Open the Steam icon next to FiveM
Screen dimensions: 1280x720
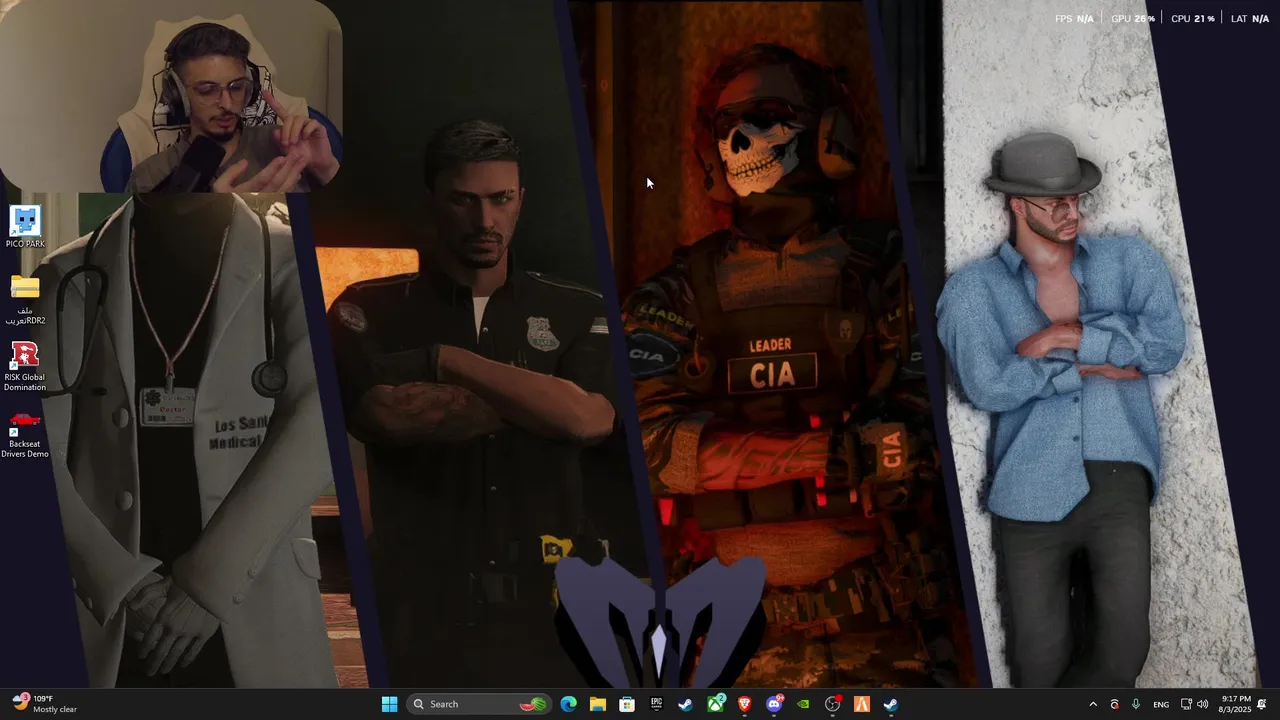(x=891, y=704)
